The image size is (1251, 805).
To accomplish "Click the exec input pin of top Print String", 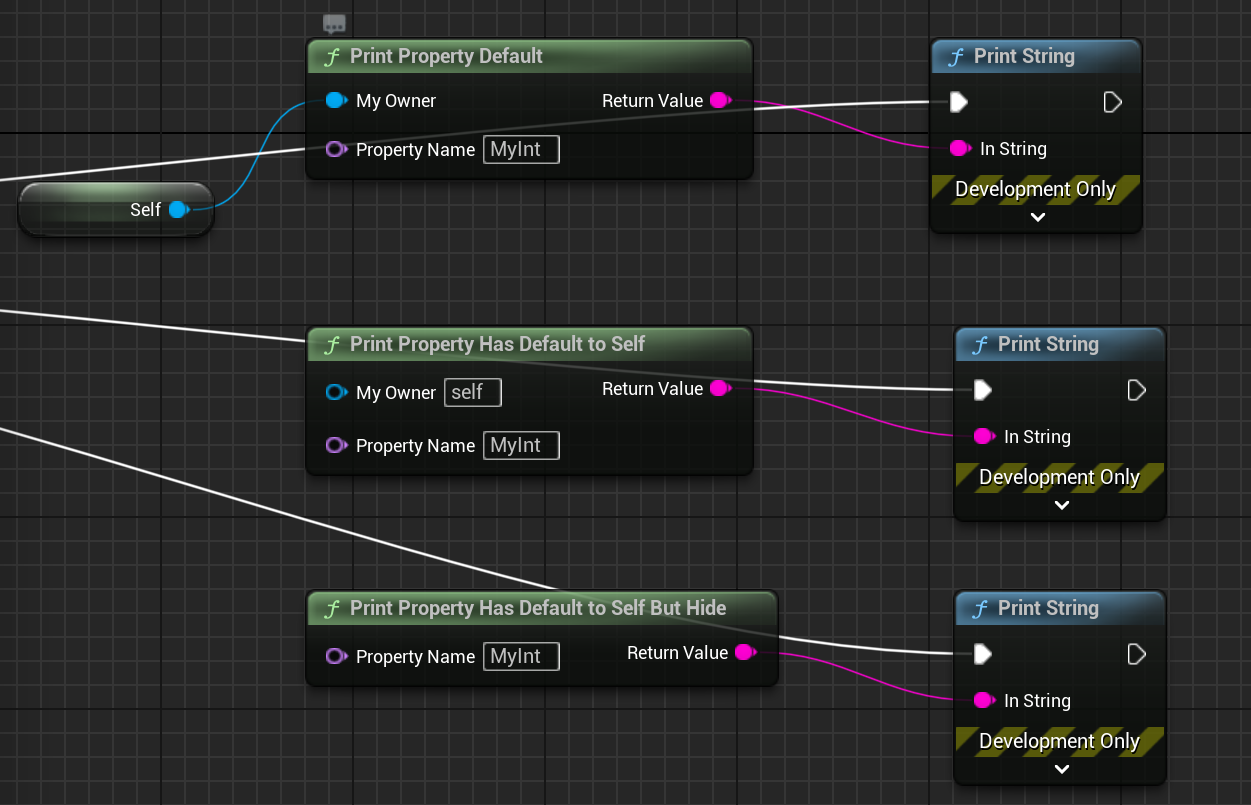I will click(958, 102).
